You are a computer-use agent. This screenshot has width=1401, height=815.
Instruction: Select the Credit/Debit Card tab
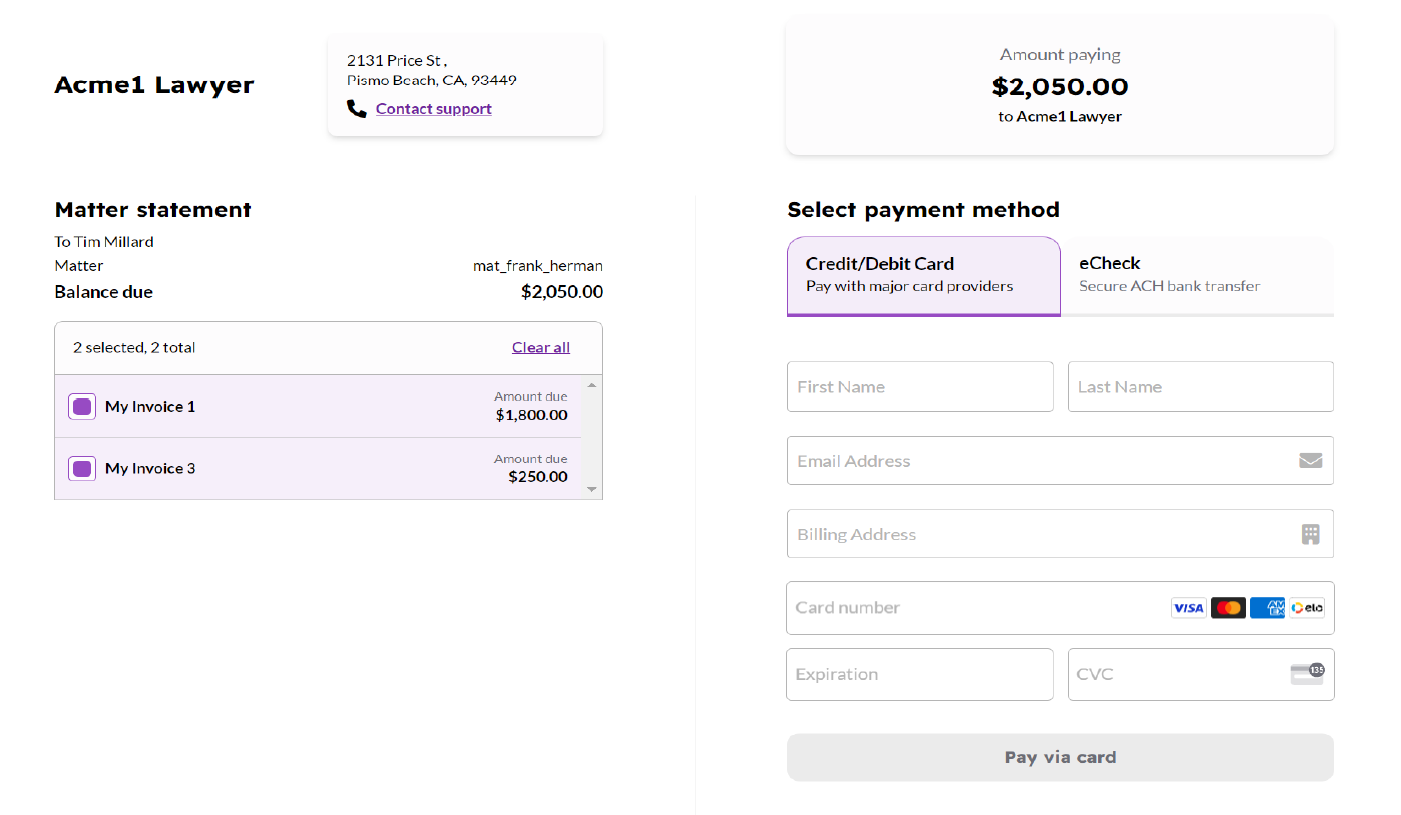[923, 276]
